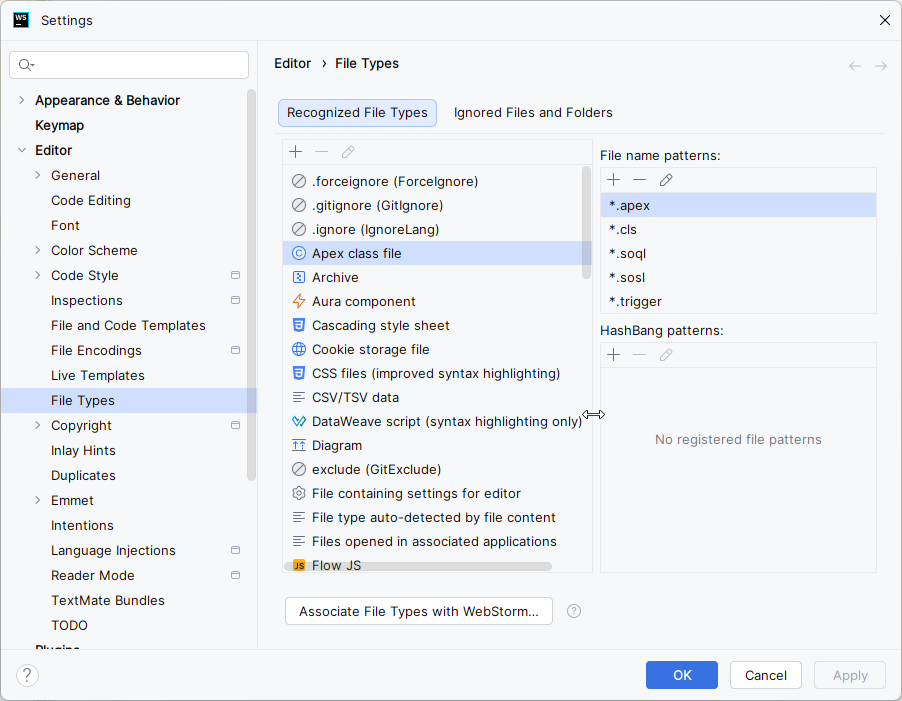Click the edit file type pencil icon
This screenshot has height=701, width=902.
348,152
